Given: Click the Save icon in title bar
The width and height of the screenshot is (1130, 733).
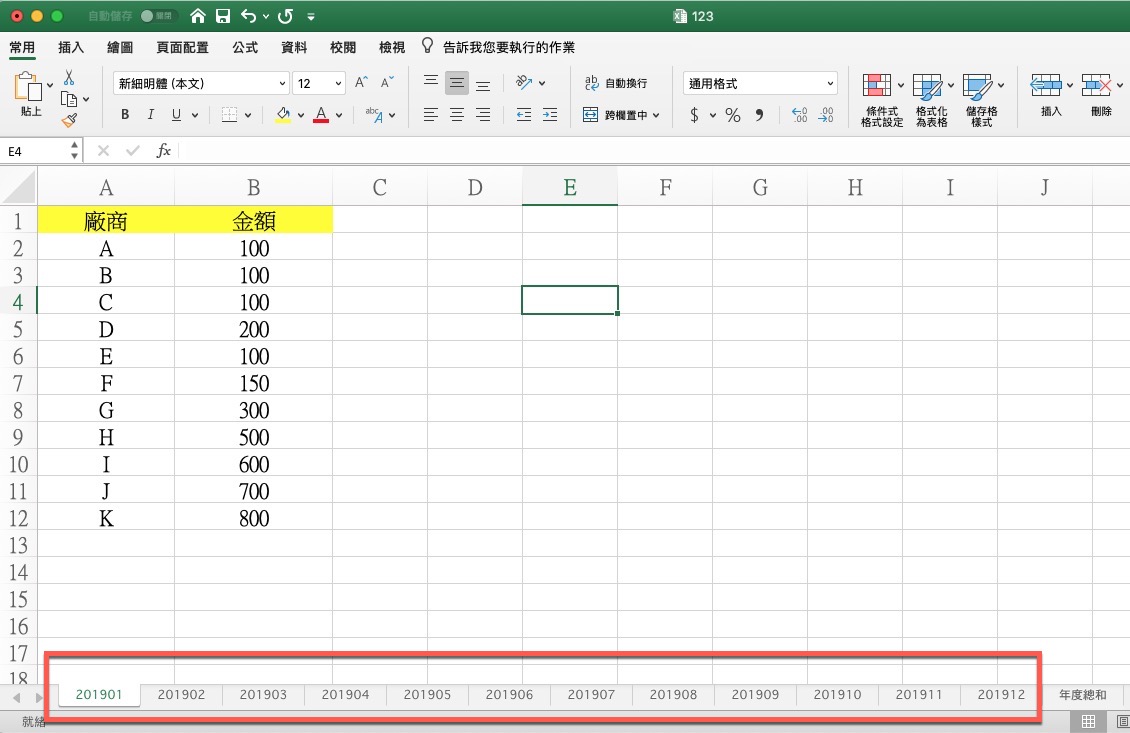Looking at the screenshot, I should pos(223,16).
